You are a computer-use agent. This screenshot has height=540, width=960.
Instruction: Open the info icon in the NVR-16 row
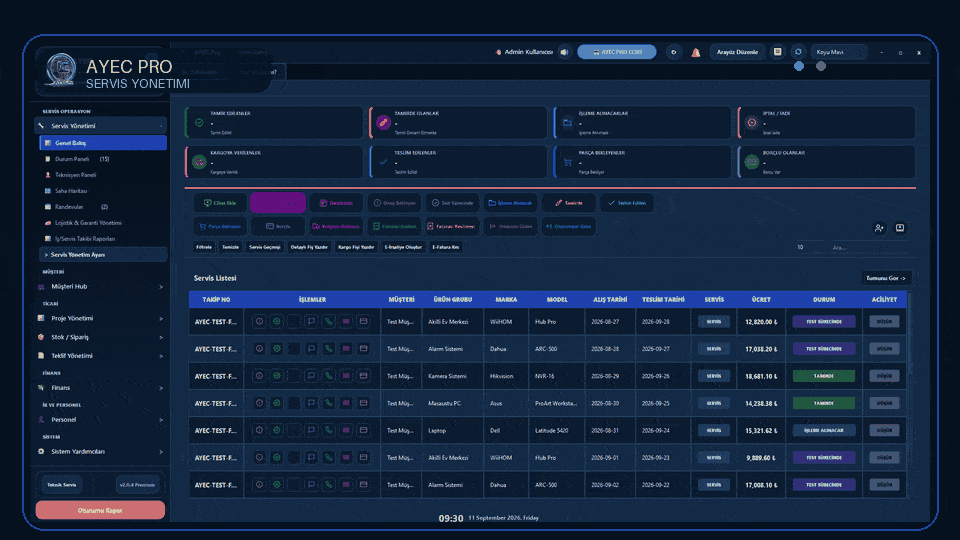(260, 376)
